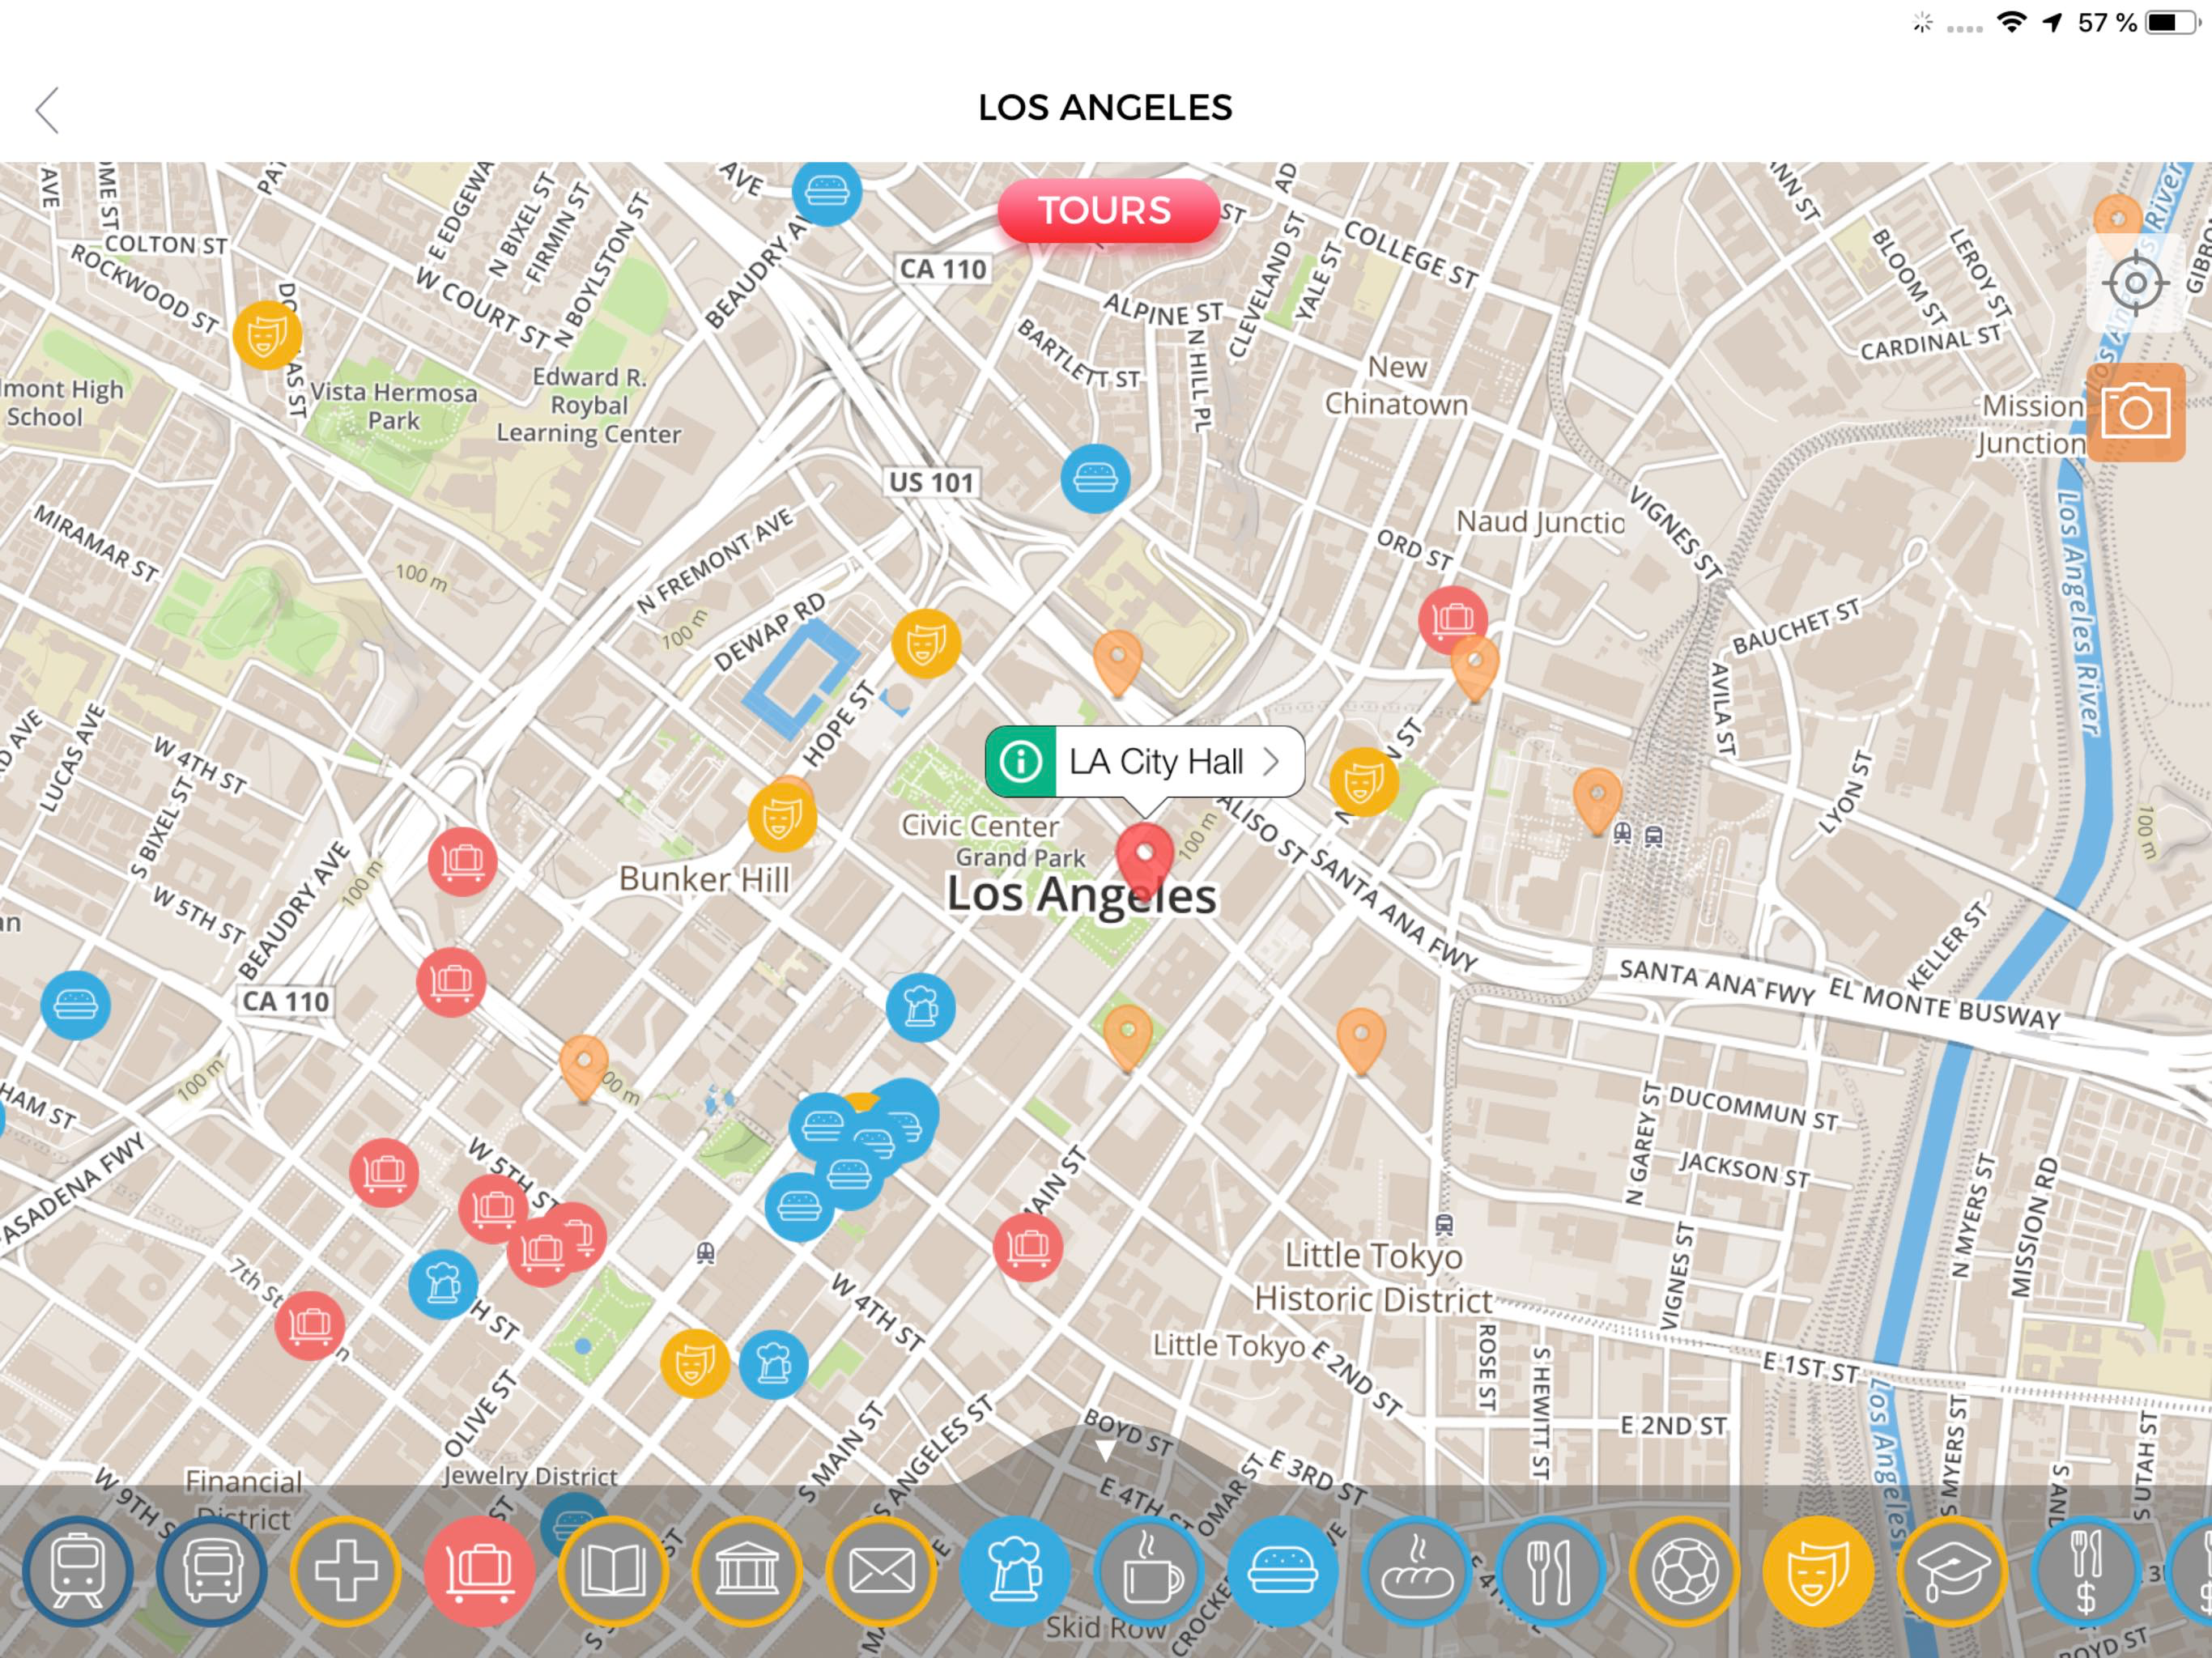2212x1658 pixels.
Task: Select orange pin north of LA City Hall callout
Action: click(1118, 662)
